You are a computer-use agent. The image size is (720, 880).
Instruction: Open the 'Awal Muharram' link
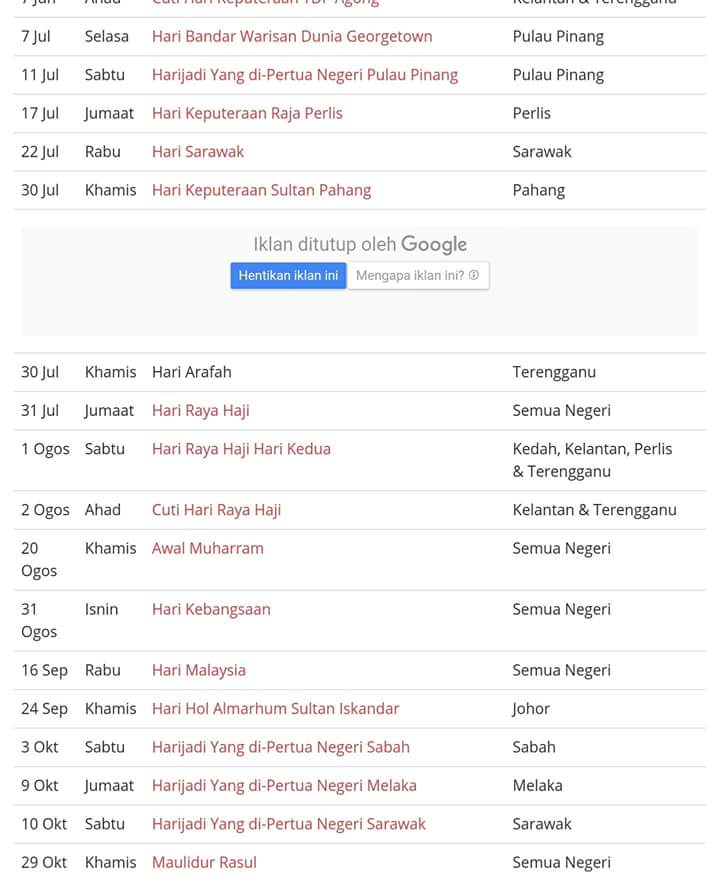pos(208,548)
